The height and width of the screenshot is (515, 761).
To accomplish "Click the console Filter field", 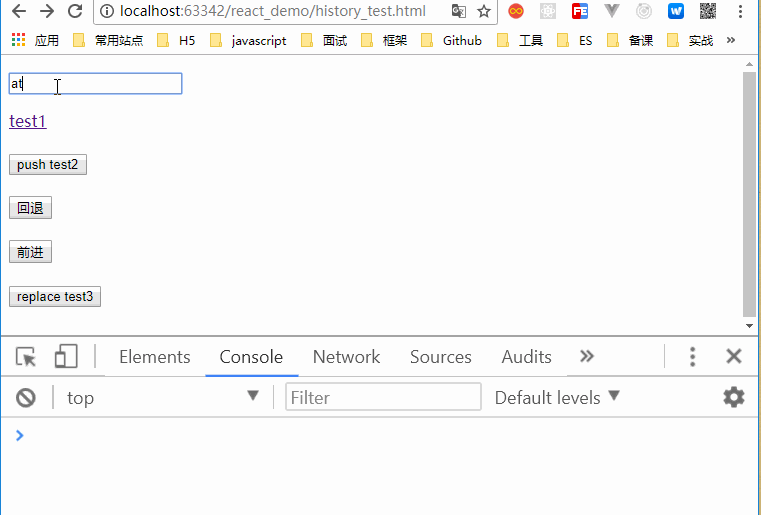I will point(383,398).
